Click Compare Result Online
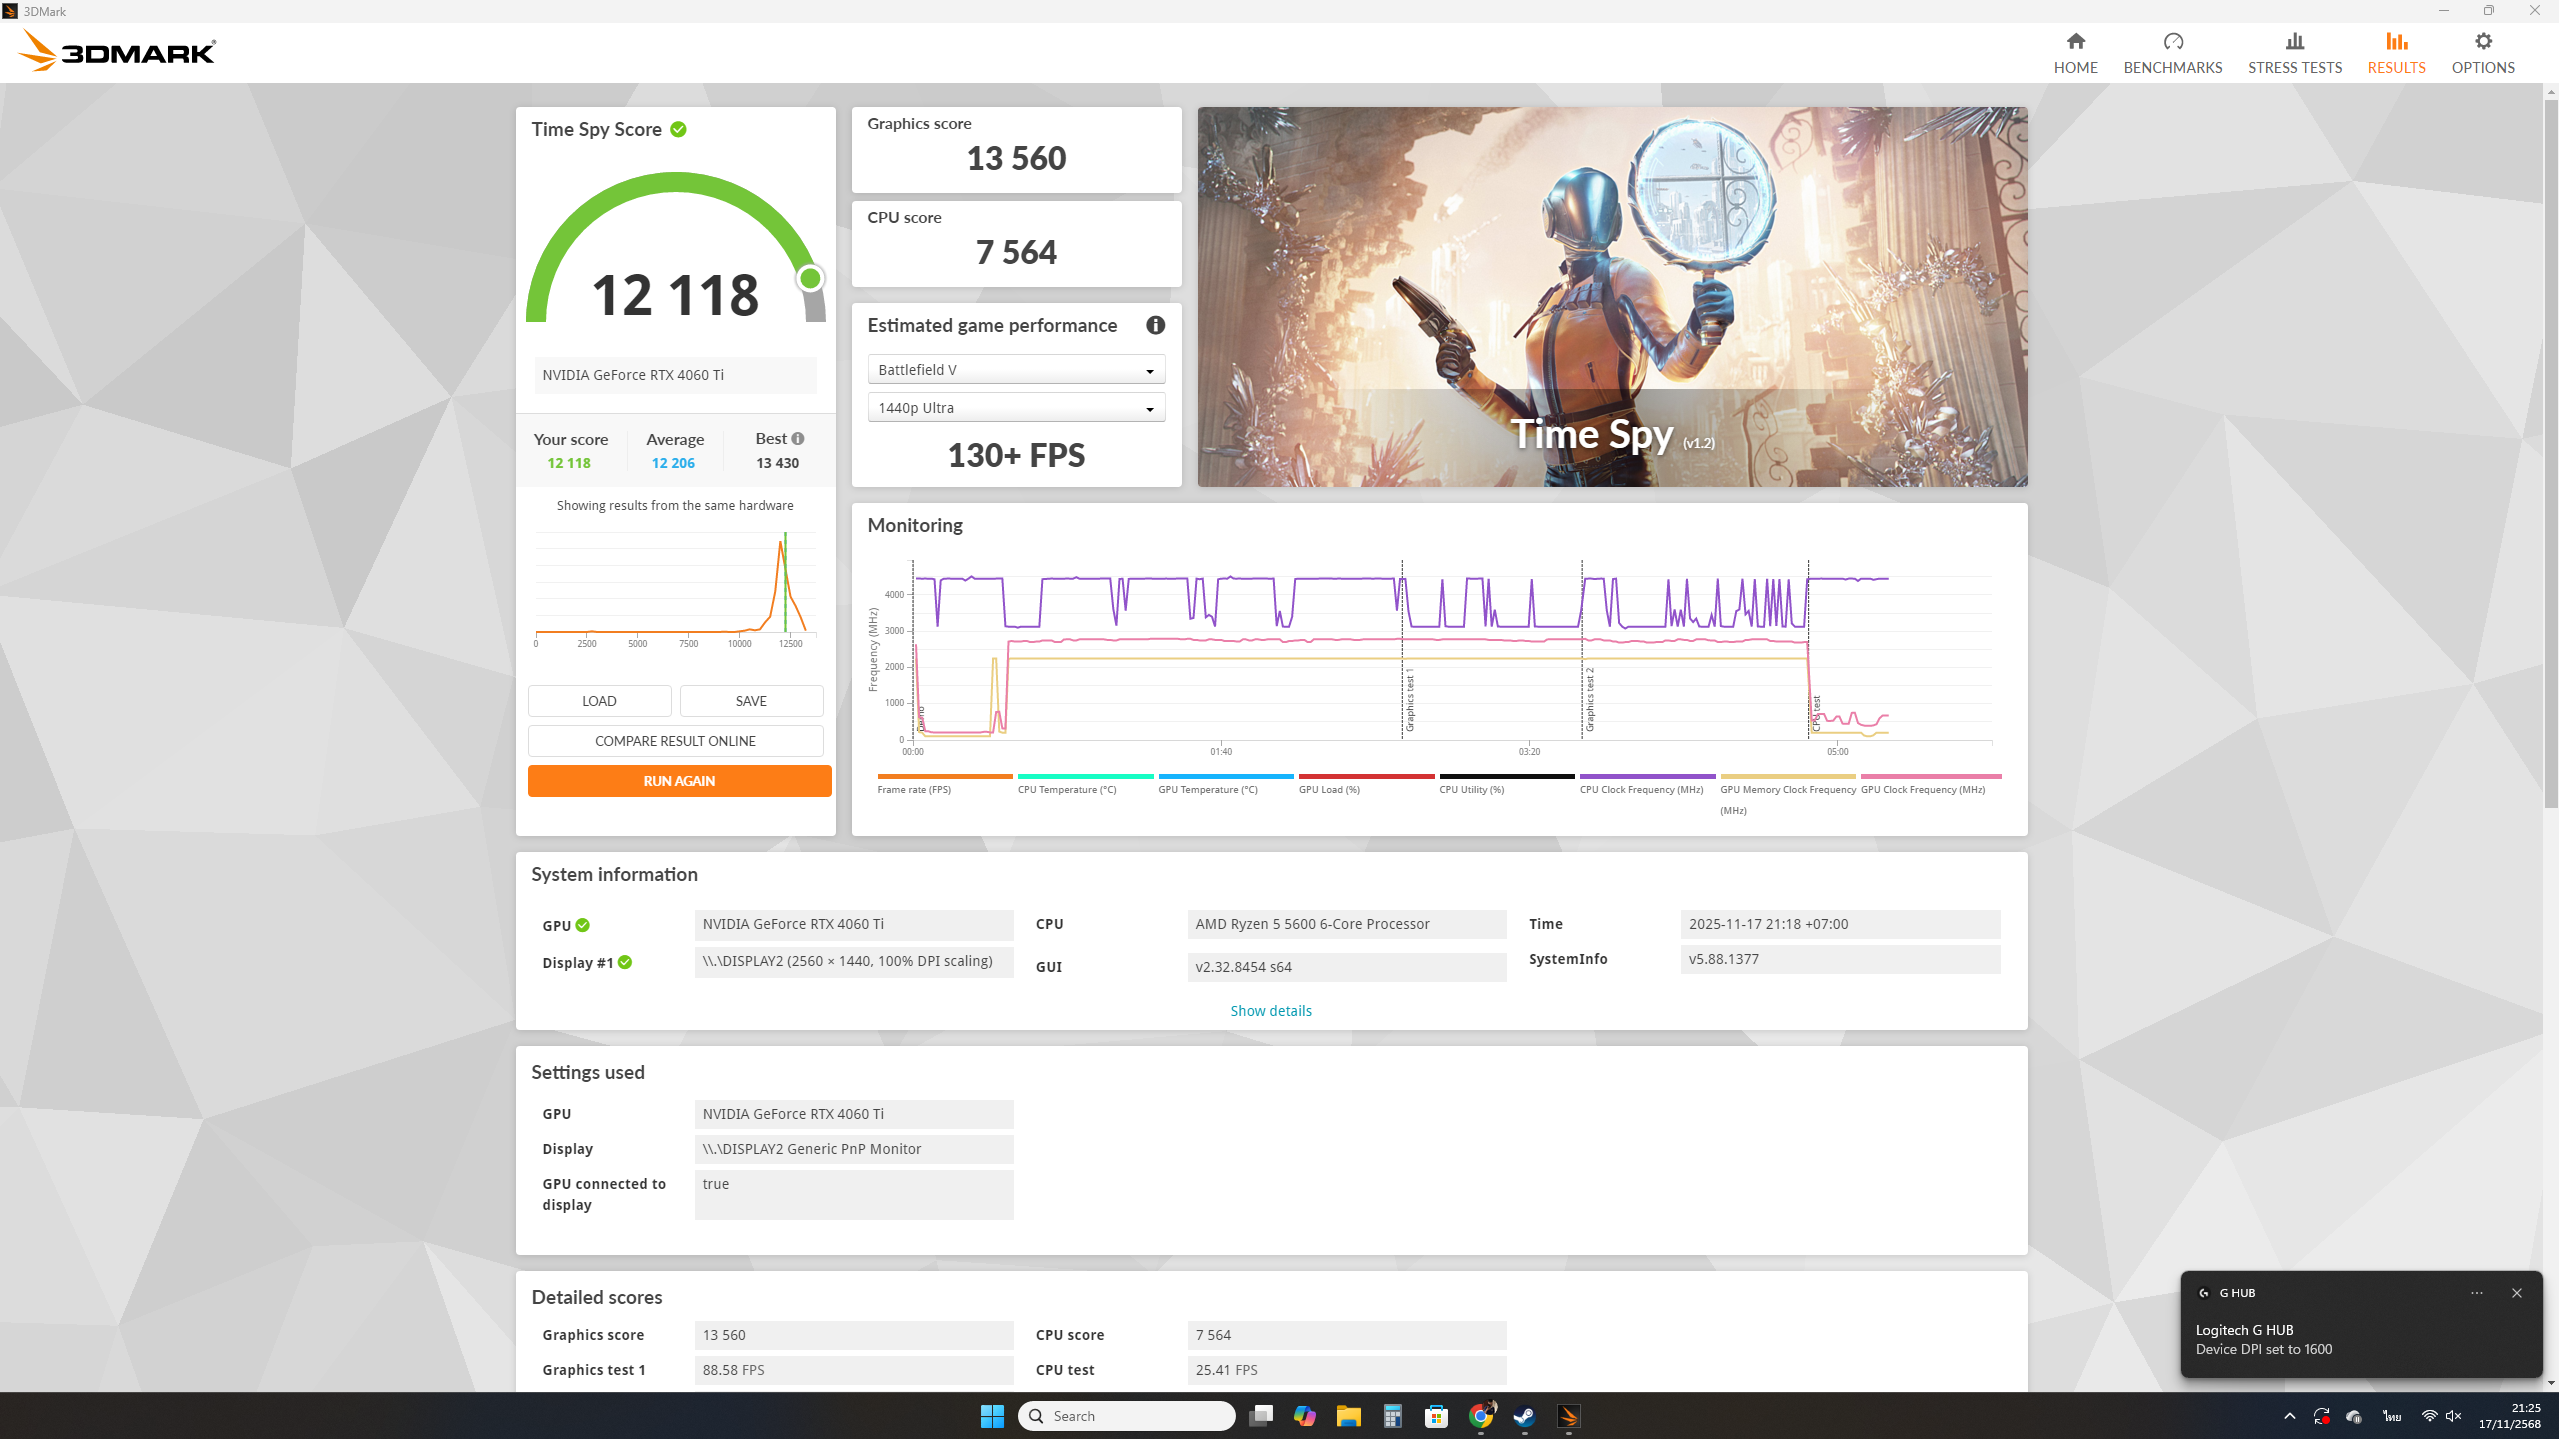This screenshot has height=1439, width=2559. (675, 741)
